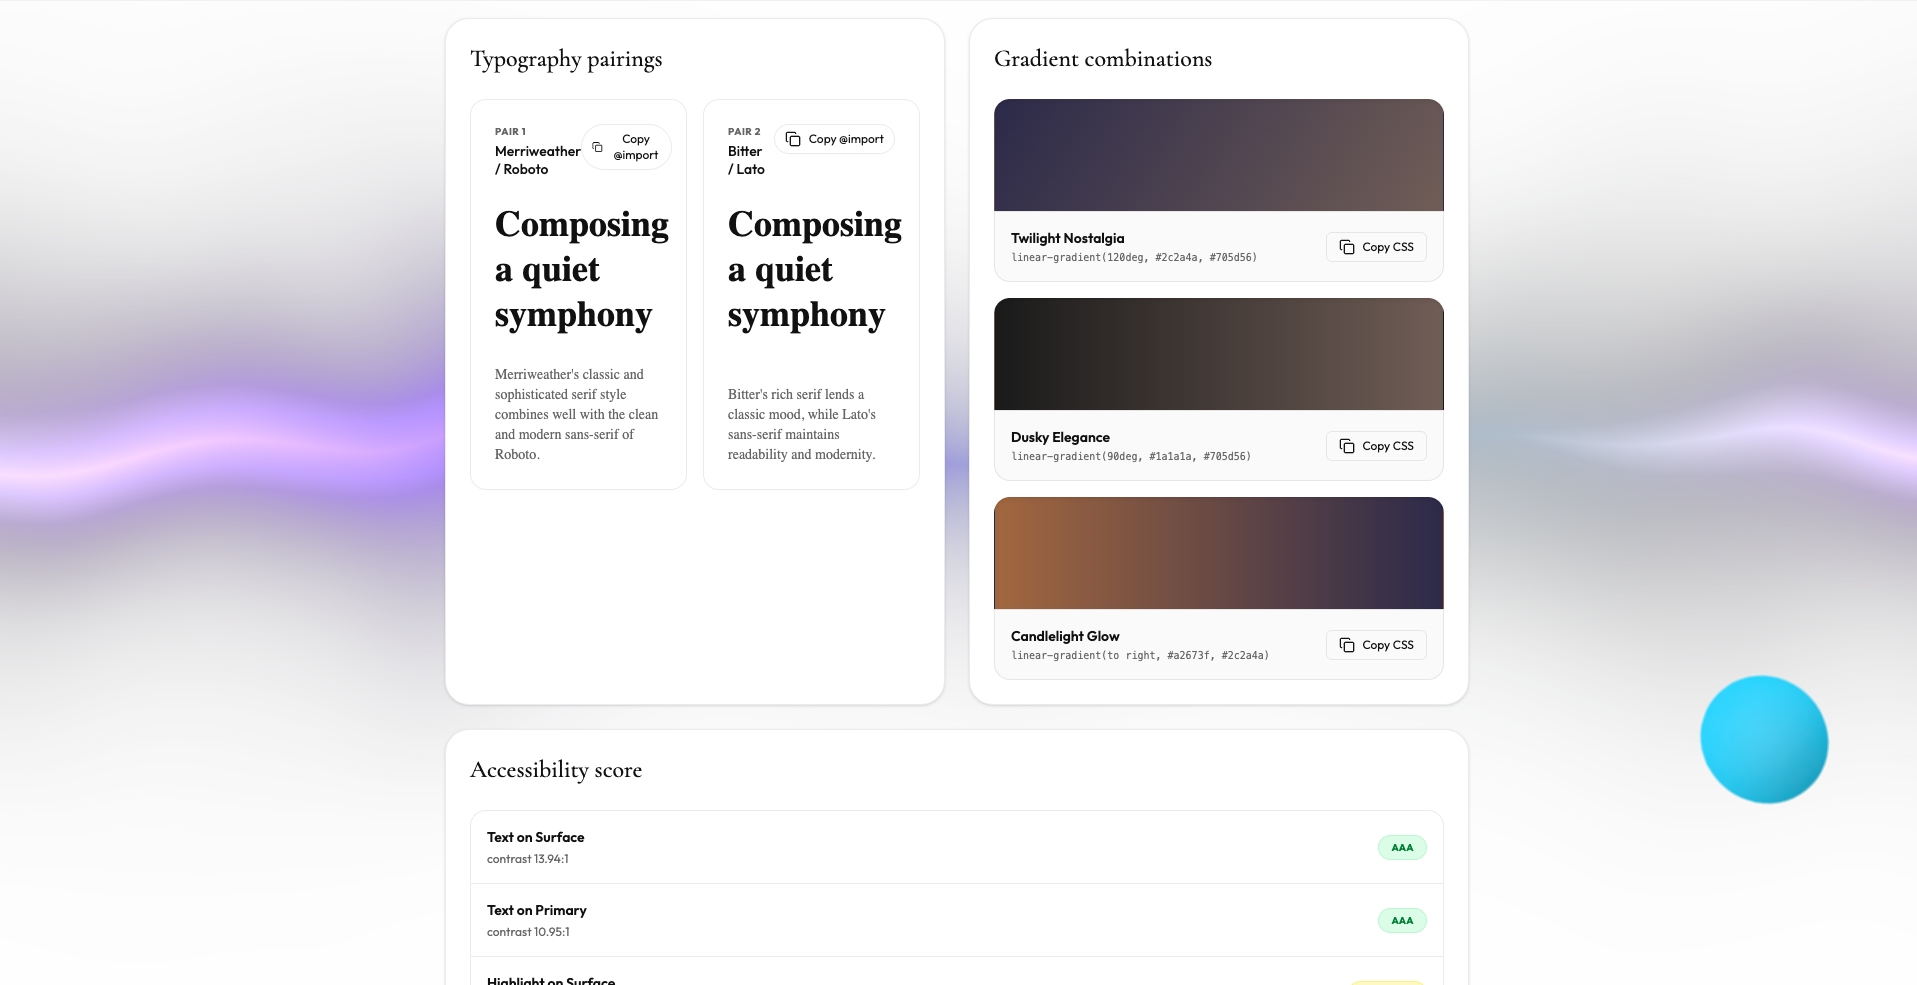Select the Text on Surface contrast row
Image resolution: width=1917 pixels, height=985 pixels.
point(957,847)
